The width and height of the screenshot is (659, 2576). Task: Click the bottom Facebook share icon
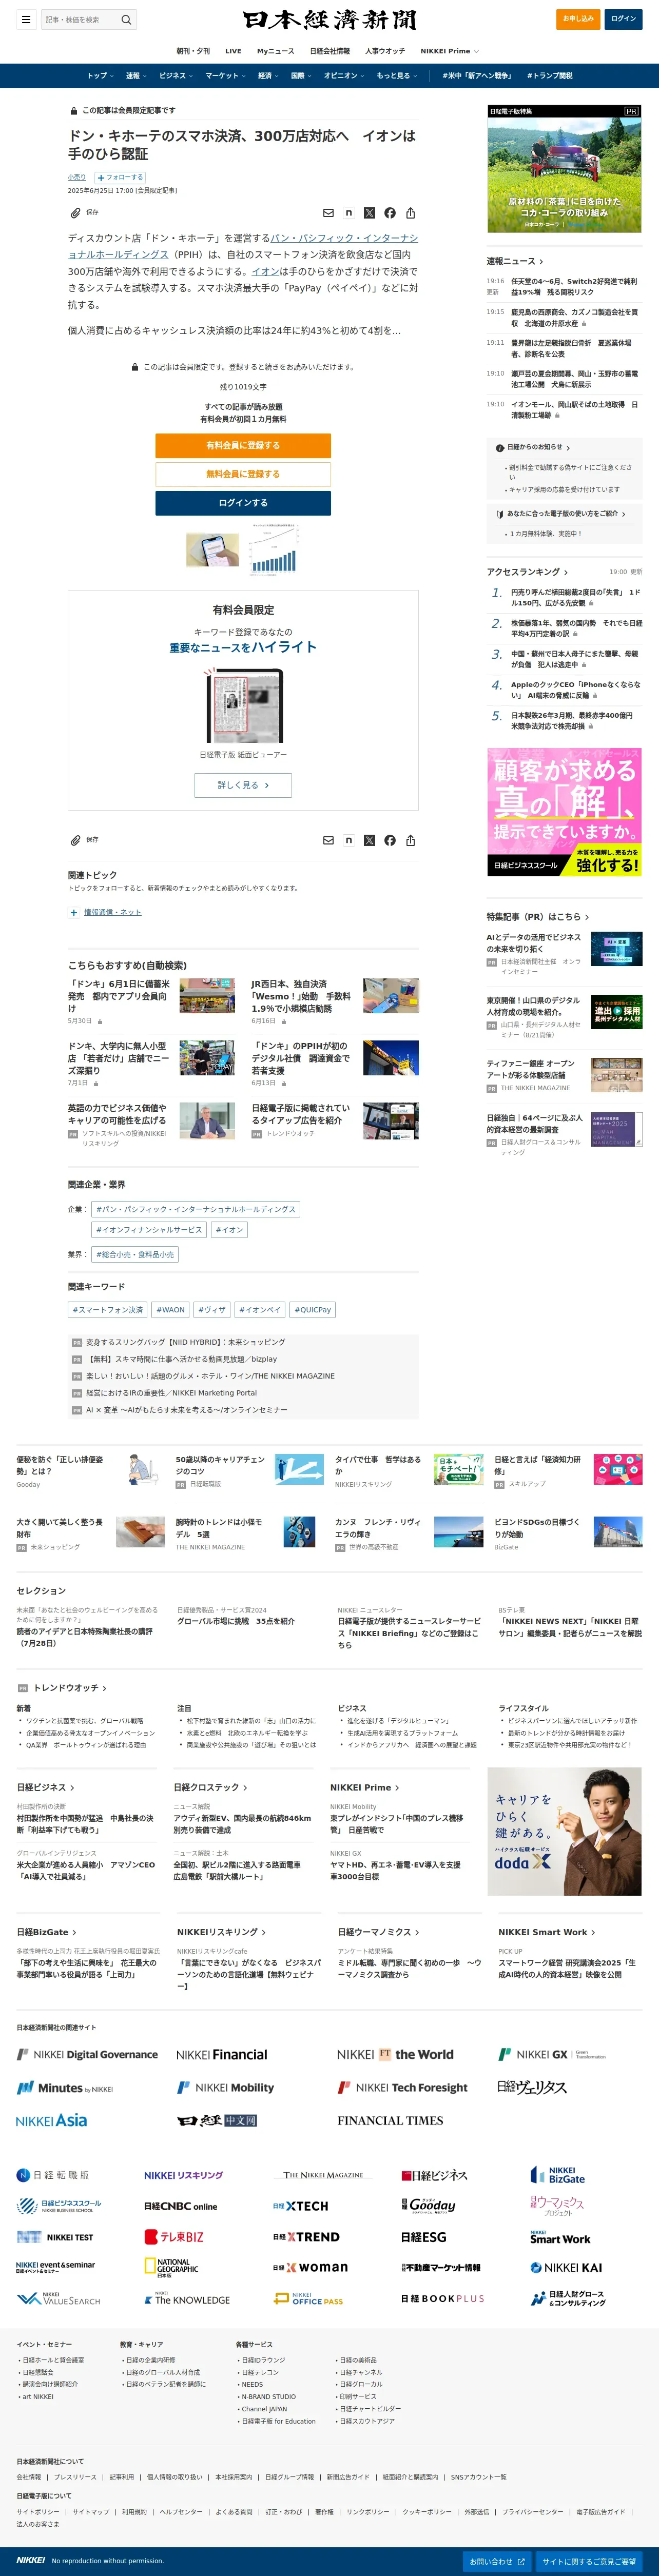coord(390,840)
